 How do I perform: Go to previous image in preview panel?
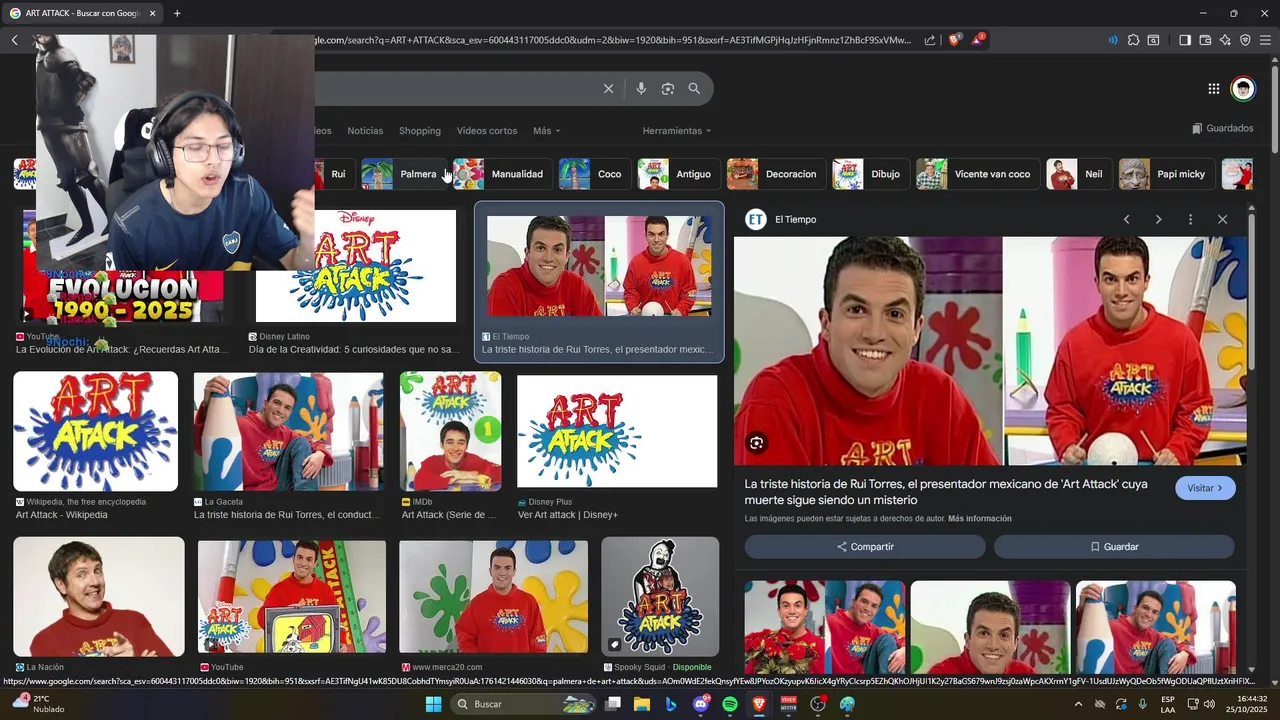point(1126,219)
